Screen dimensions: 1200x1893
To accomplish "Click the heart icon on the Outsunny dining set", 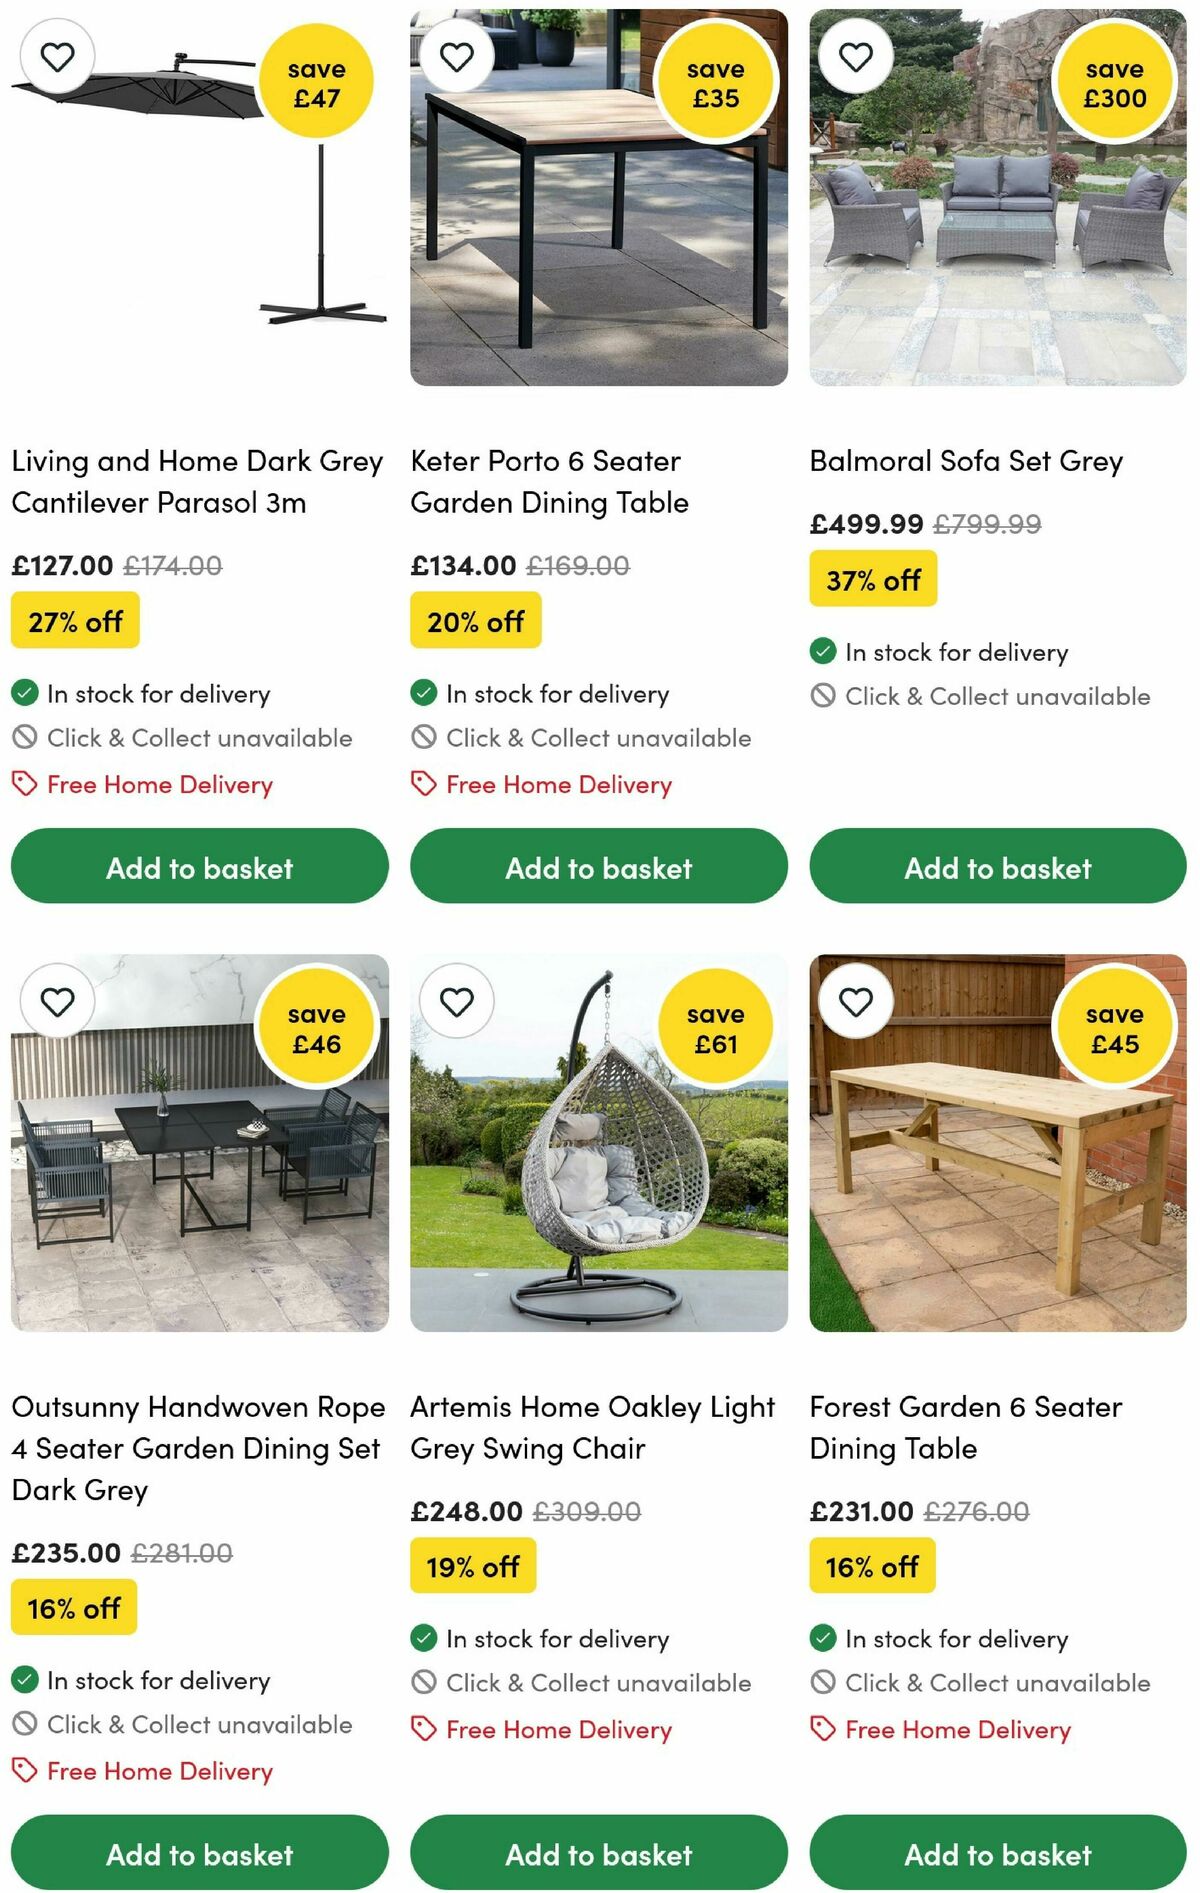I will click(x=58, y=1001).
